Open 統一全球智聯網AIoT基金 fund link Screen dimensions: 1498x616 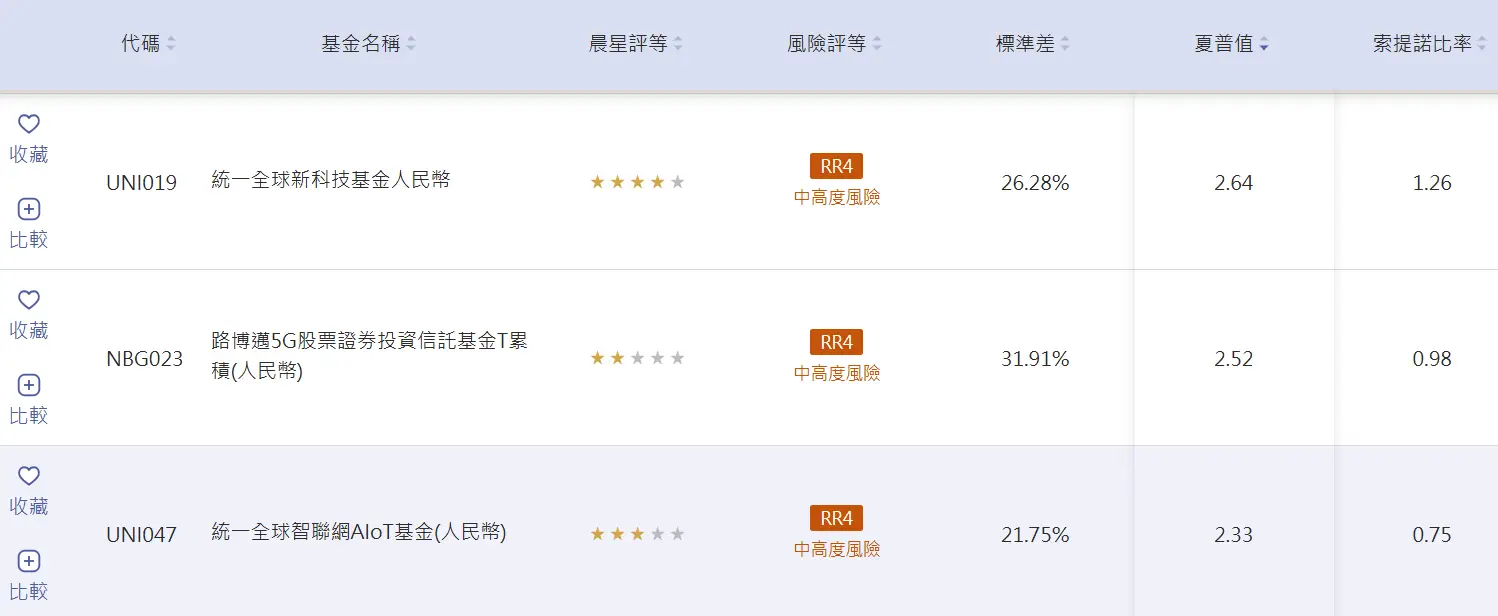[x=359, y=533]
